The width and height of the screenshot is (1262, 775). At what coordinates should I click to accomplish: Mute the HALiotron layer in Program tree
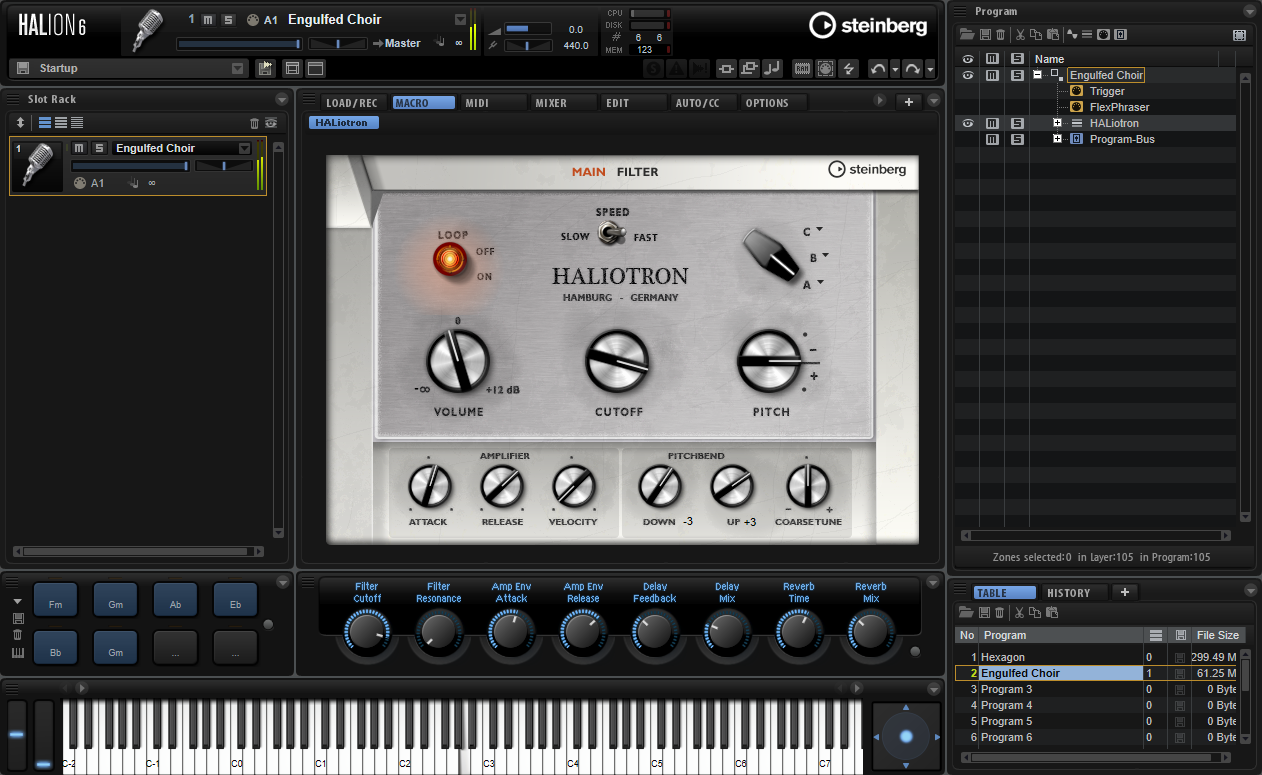point(992,123)
